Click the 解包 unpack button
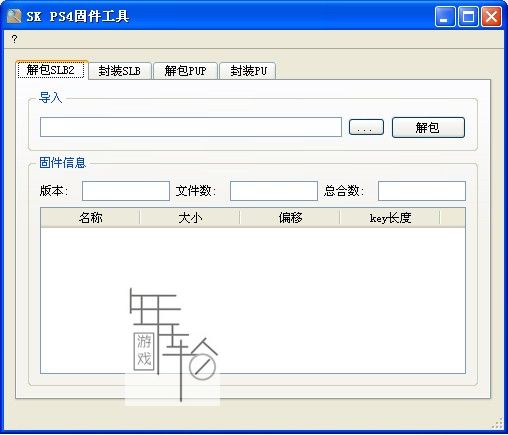The height and width of the screenshot is (435, 508). pyautogui.click(x=428, y=127)
